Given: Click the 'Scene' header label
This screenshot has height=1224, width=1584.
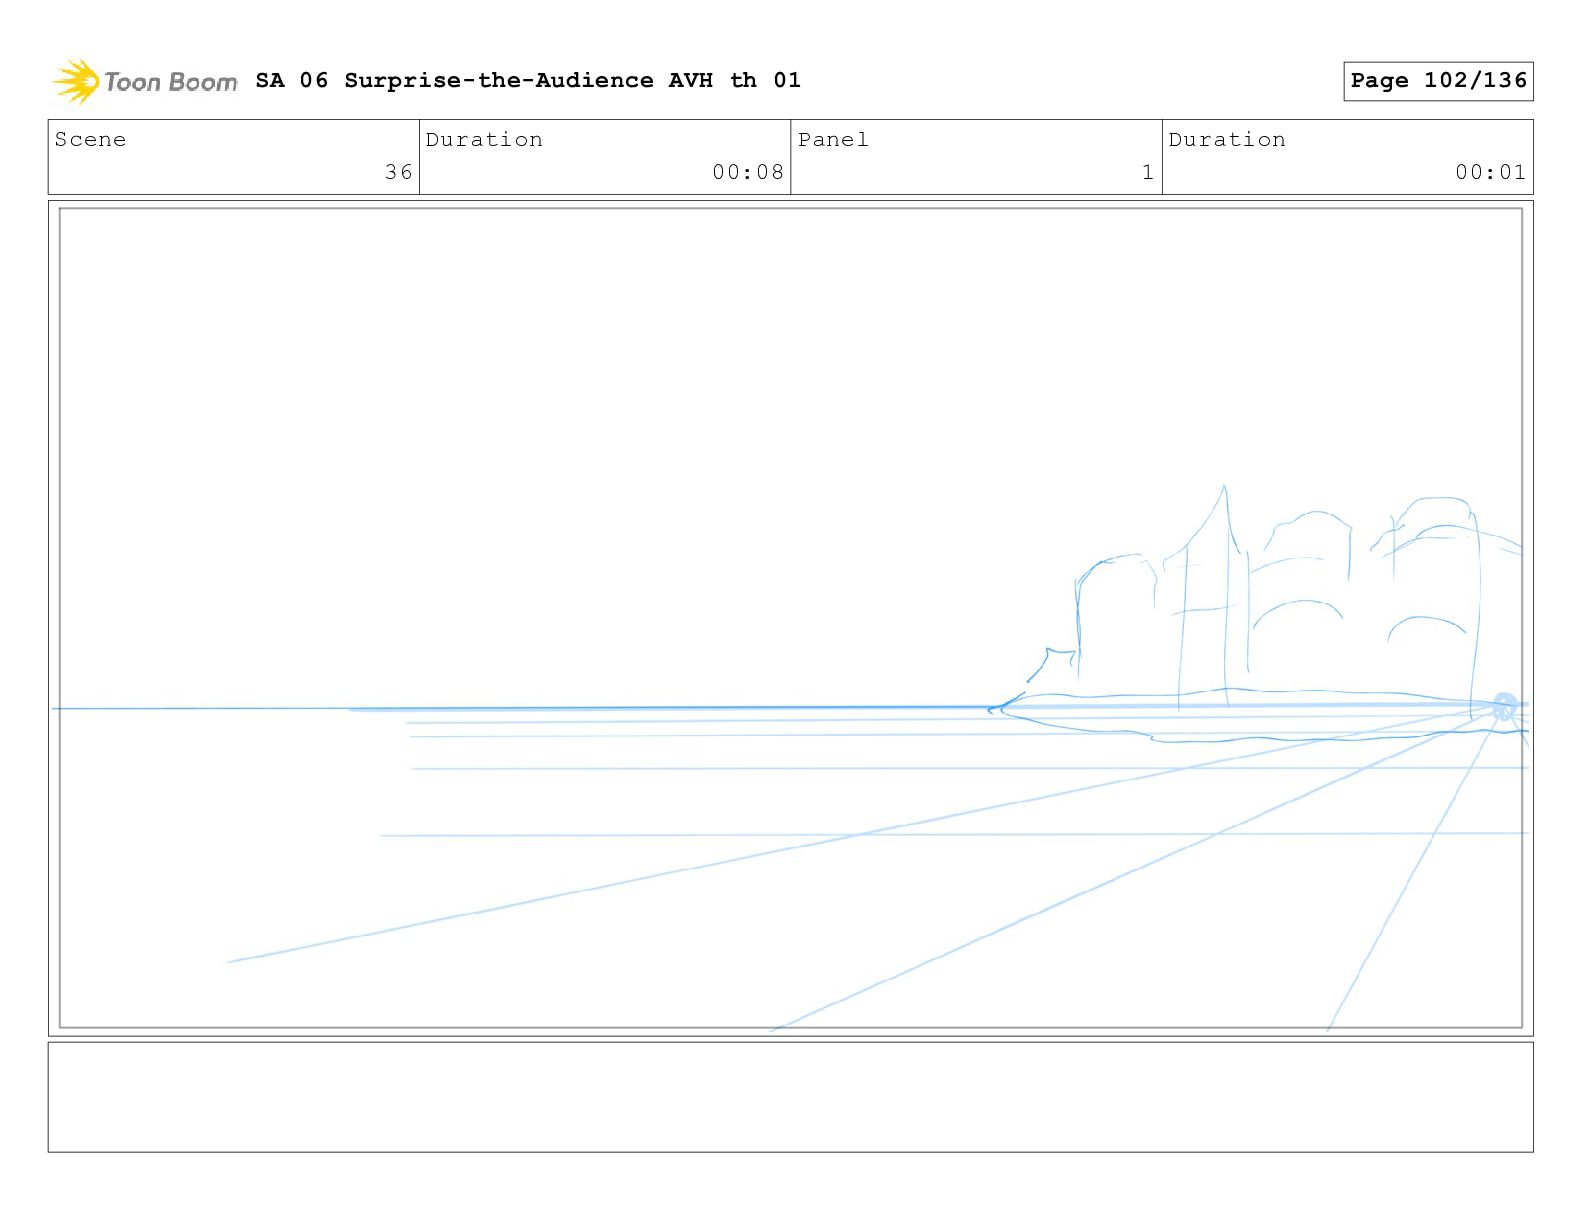Looking at the screenshot, I should [x=90, y=139].
